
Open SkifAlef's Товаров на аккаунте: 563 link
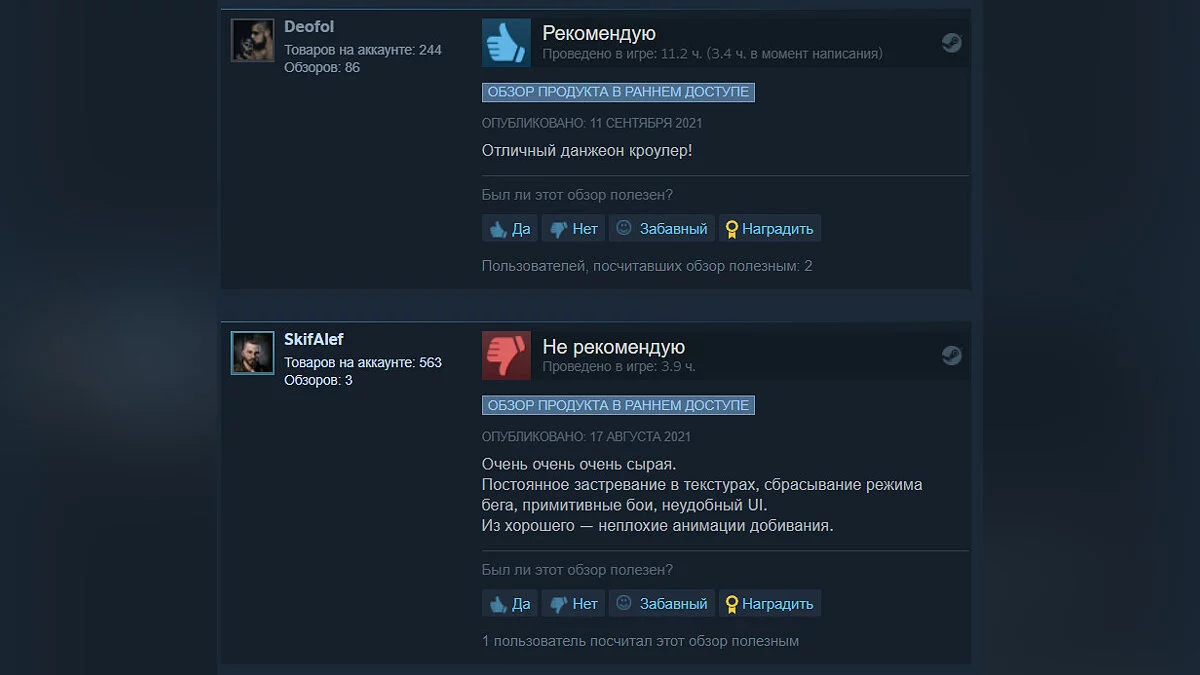[x=363, y=362]
